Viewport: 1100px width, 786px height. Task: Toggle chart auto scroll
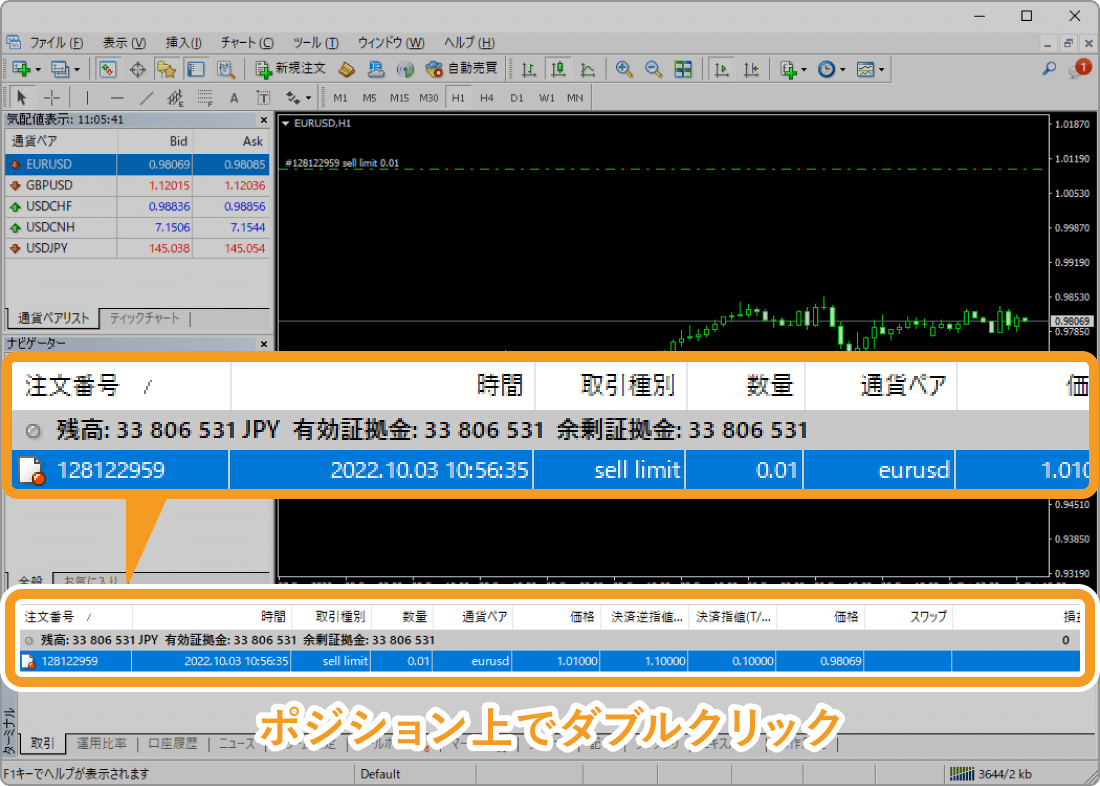click(721, 69)
